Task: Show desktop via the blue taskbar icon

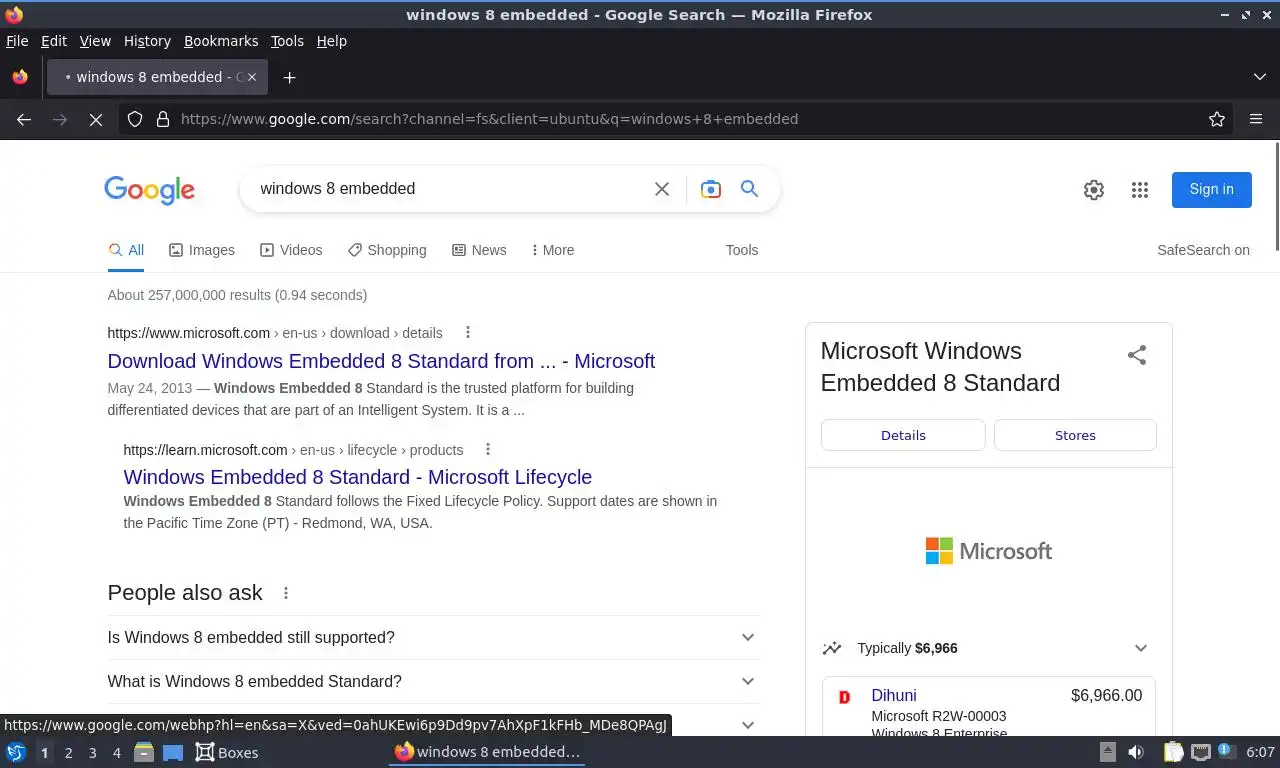Action: point(172,752)
